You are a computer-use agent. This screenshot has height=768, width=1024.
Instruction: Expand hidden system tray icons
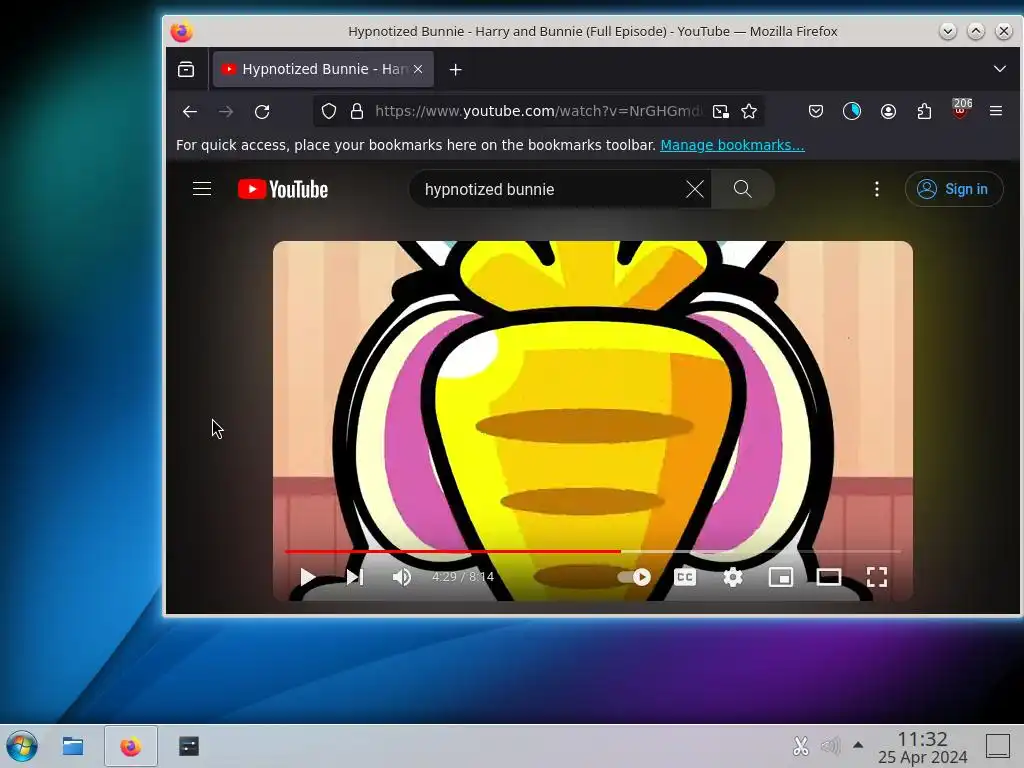pos(858,745)
